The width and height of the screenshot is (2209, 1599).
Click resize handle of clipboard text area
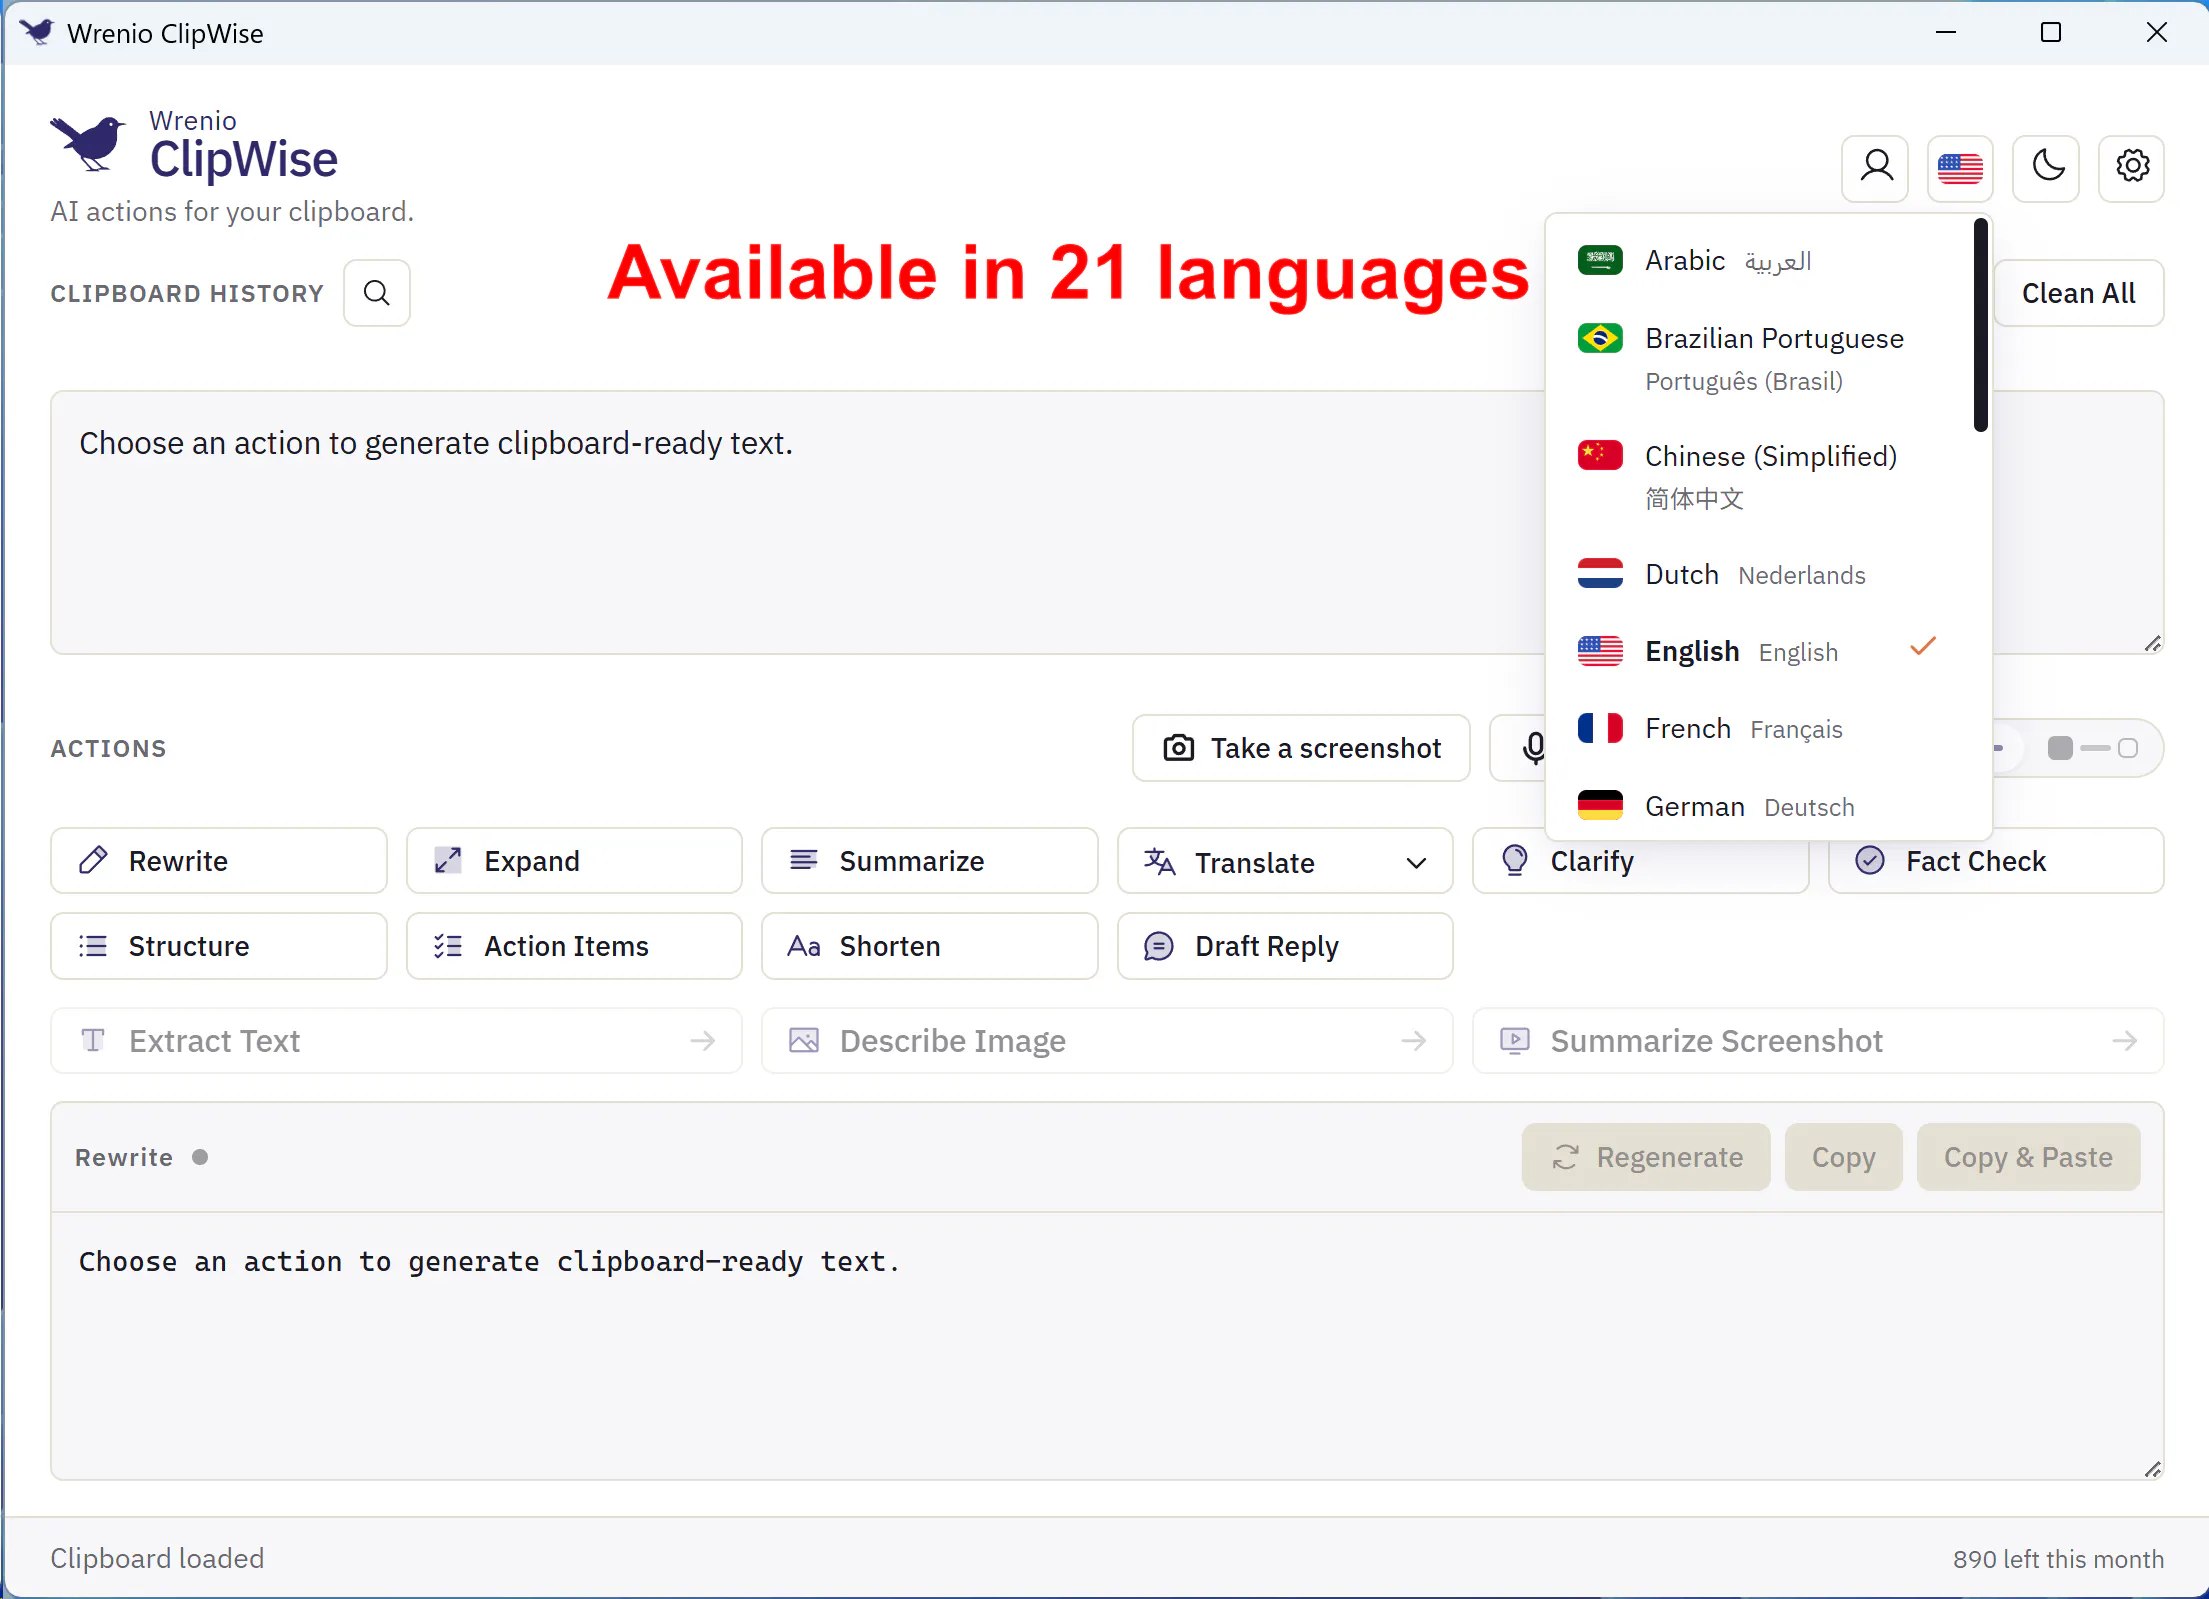click(2153, 644)
